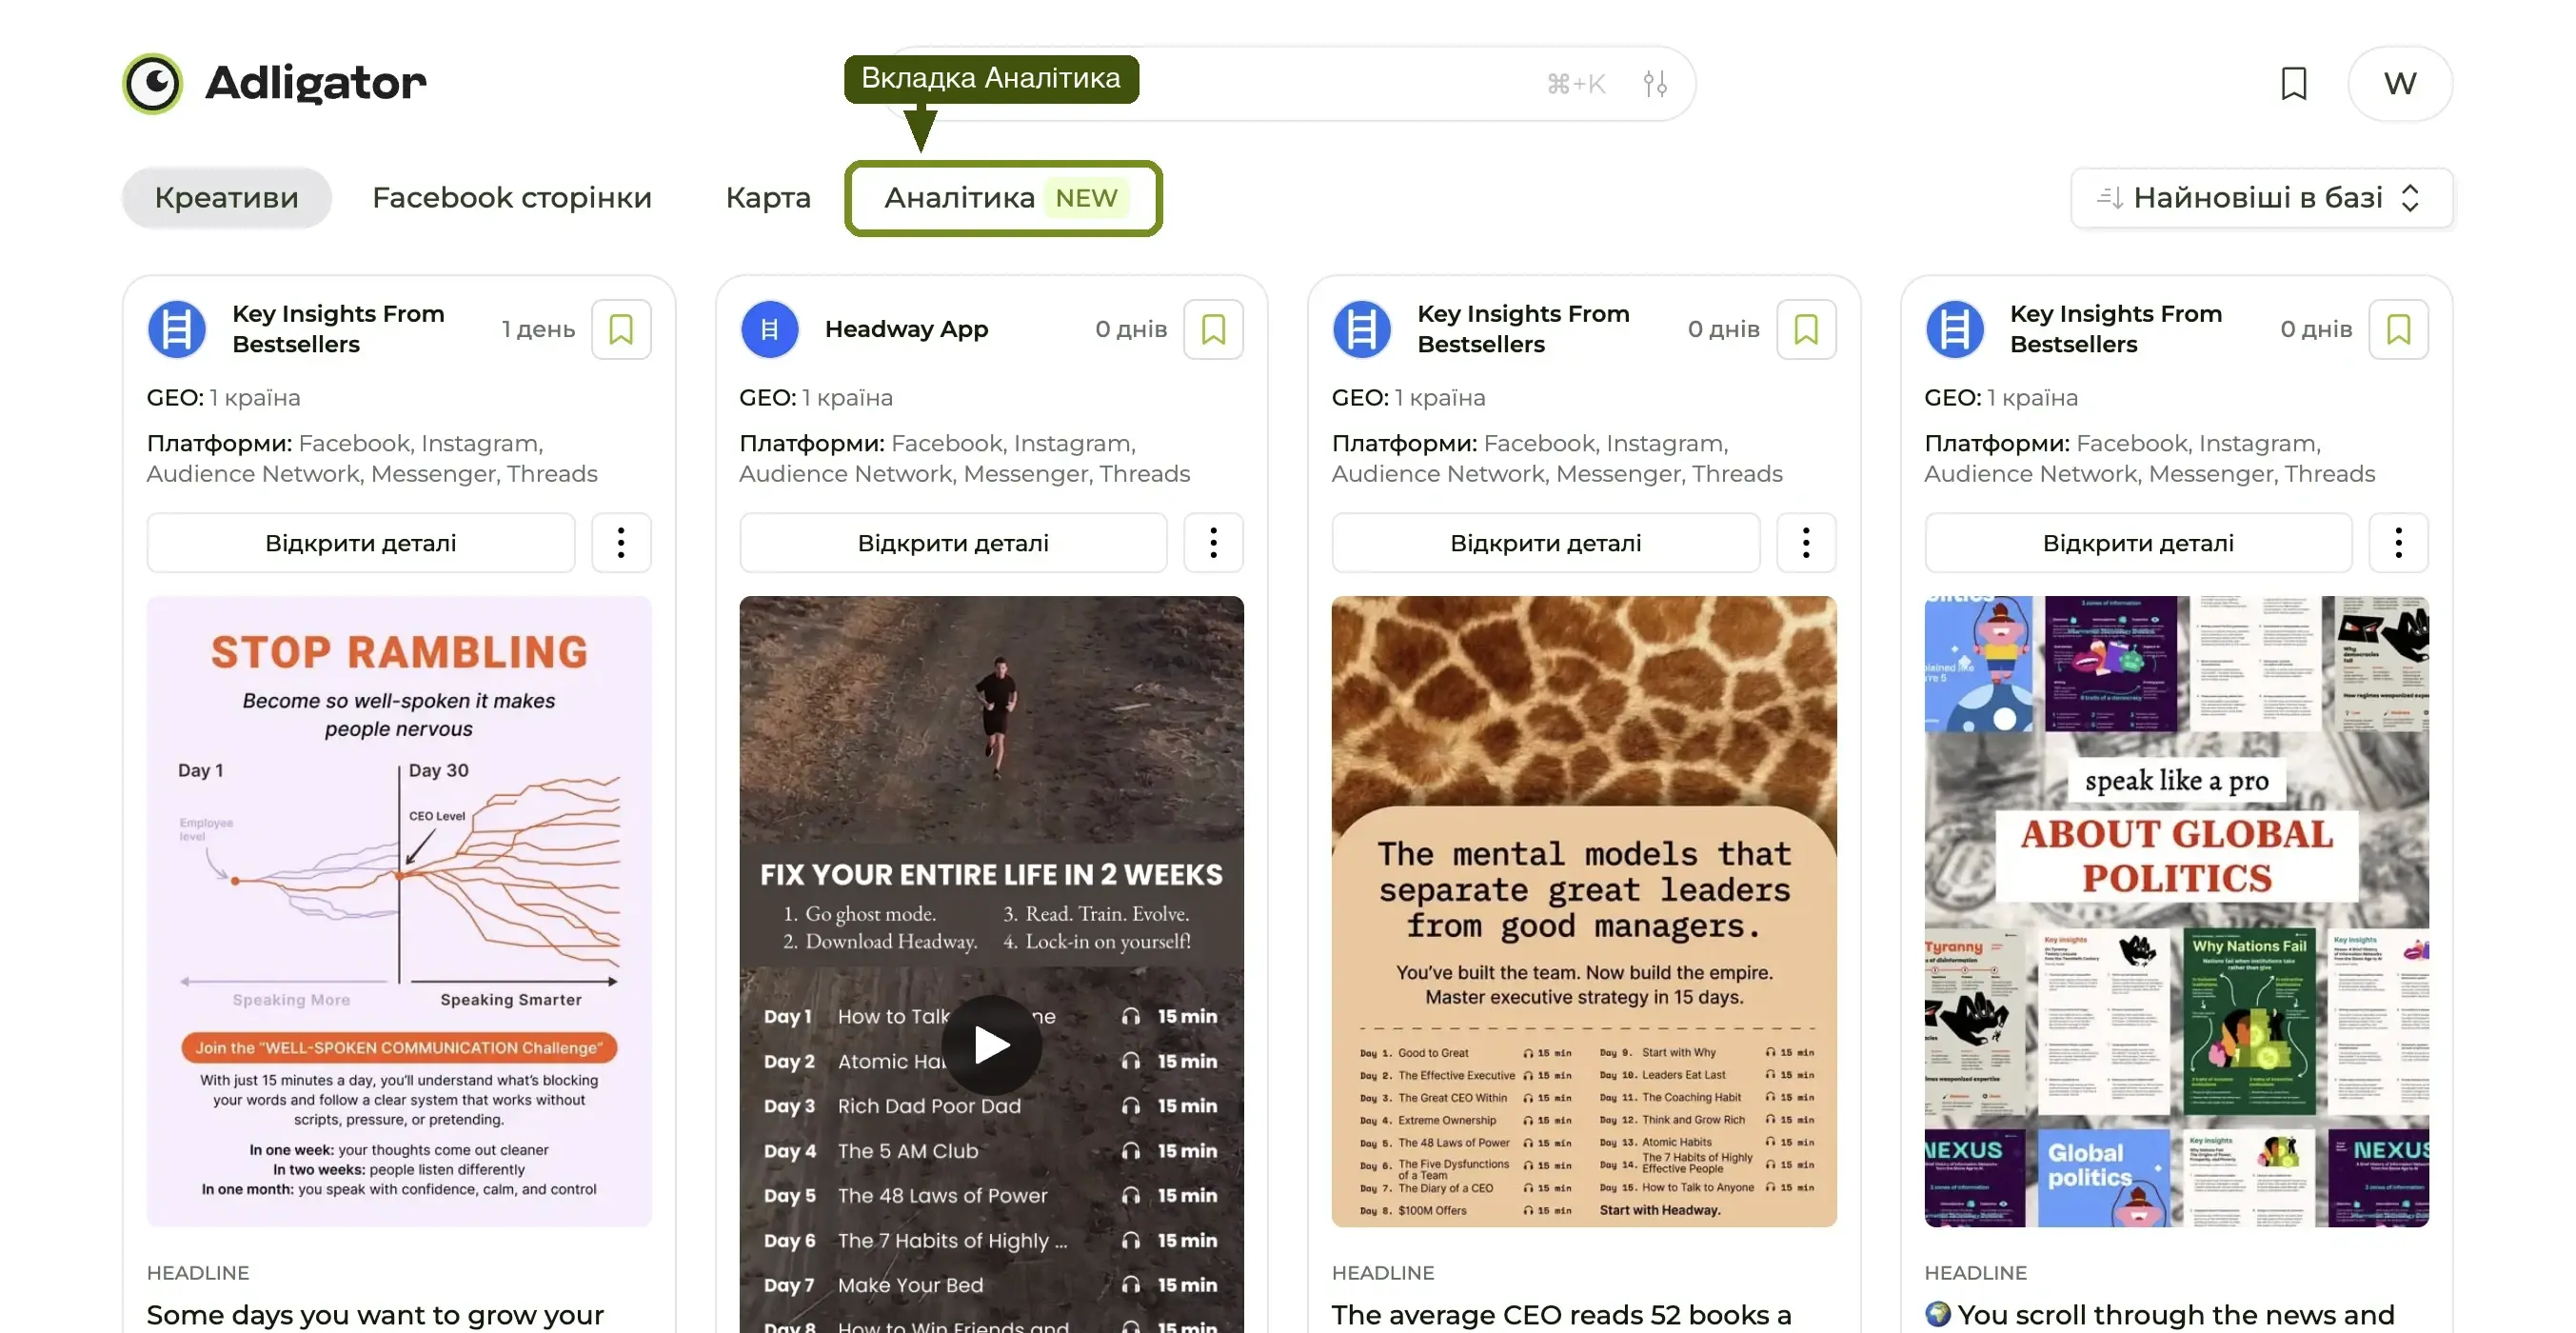Bookmark the Headway App card
2576x1333 pixels.
(1213, 329)
